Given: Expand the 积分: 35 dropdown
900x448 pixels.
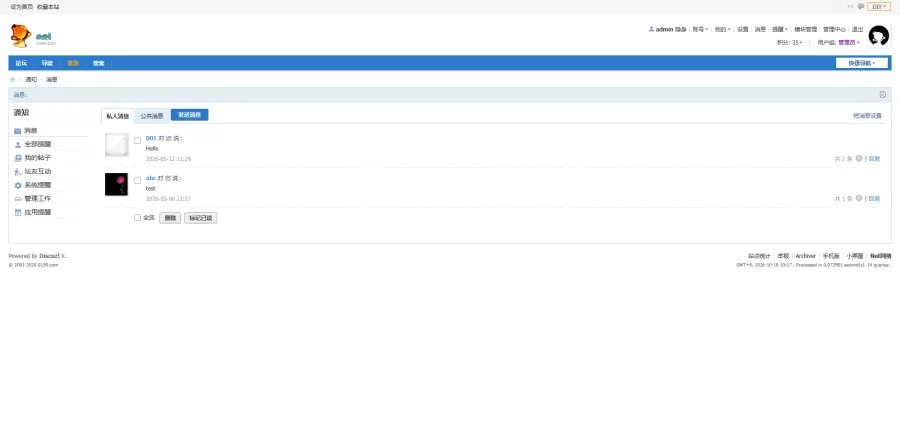Looking at the screenshot, I should 790,42.
